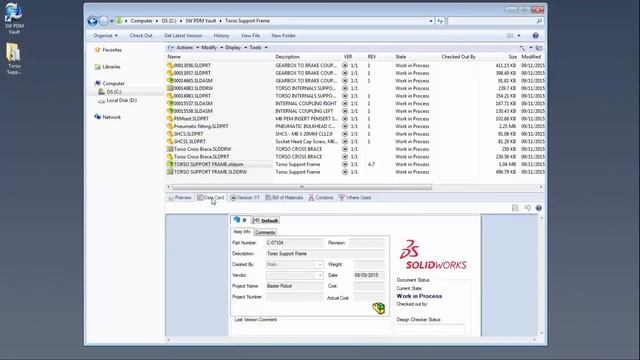Switch to the Contains tab
The height and width of the screenshot is (360, 640).
(x=321, y=198)
